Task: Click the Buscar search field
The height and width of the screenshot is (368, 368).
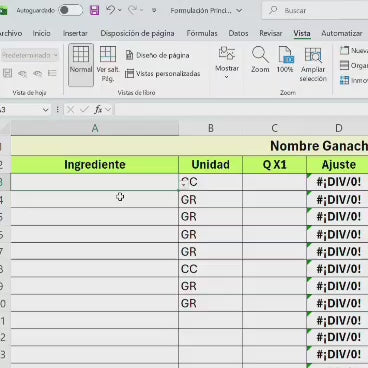Action: pyautogui.click(x=315, y=11)
